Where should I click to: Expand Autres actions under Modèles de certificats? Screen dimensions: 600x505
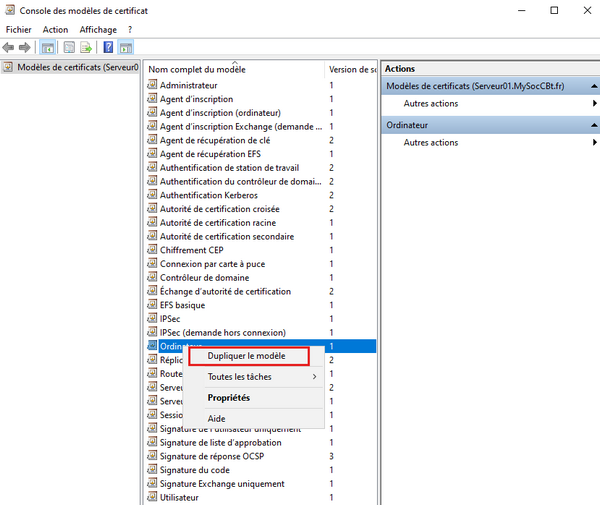pos(430,104)
